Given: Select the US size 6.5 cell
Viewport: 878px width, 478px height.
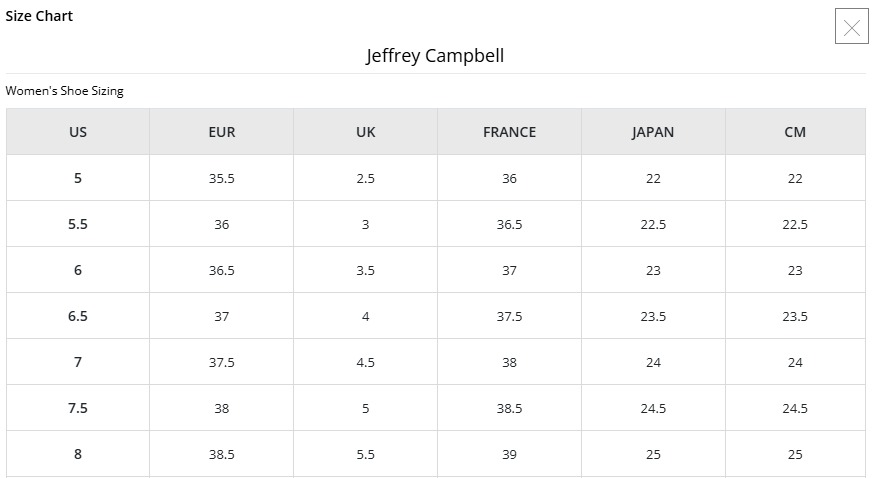Looking at the screenshot, I should (x=78, y=316).
